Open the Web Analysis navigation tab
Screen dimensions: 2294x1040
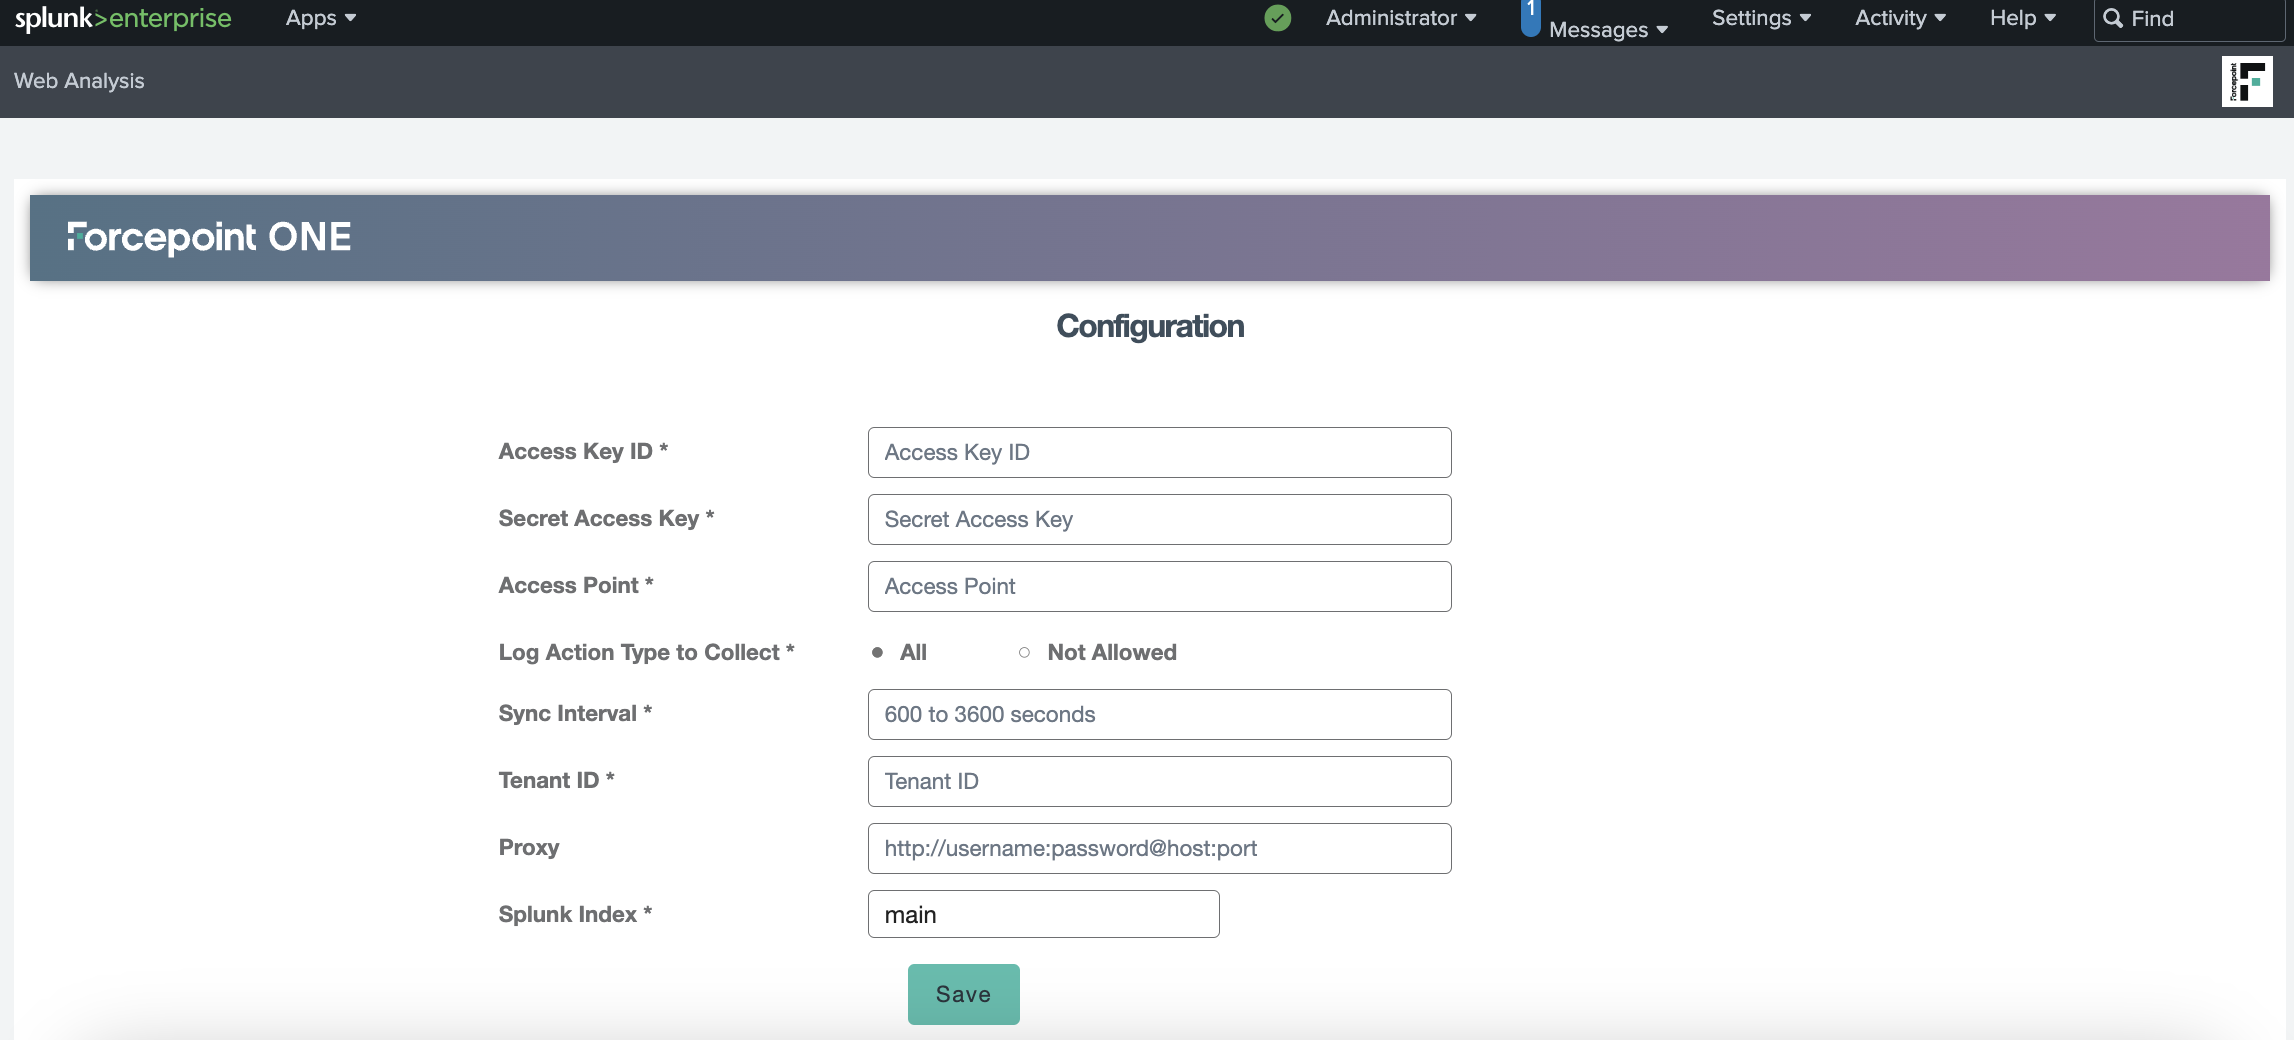point(79,81)
